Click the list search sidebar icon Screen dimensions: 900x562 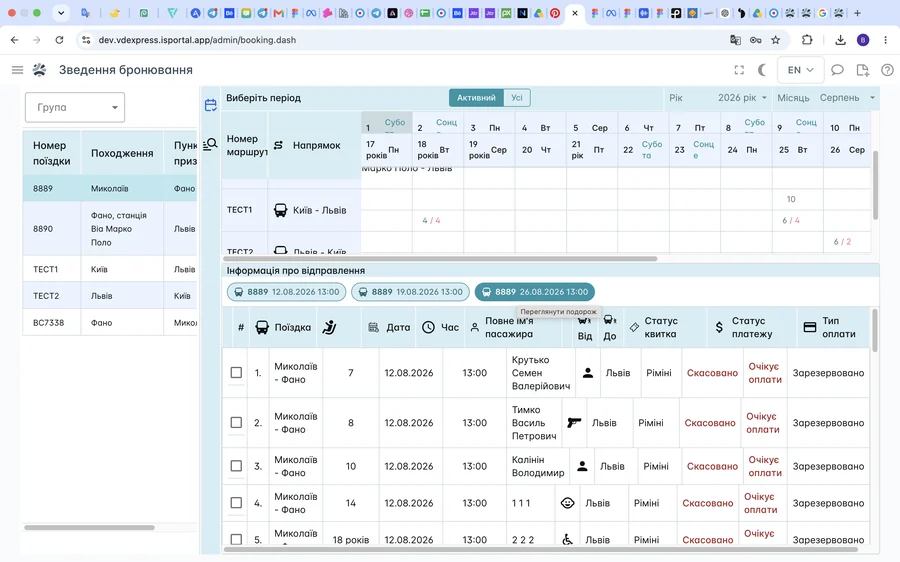tap(211, 144)
